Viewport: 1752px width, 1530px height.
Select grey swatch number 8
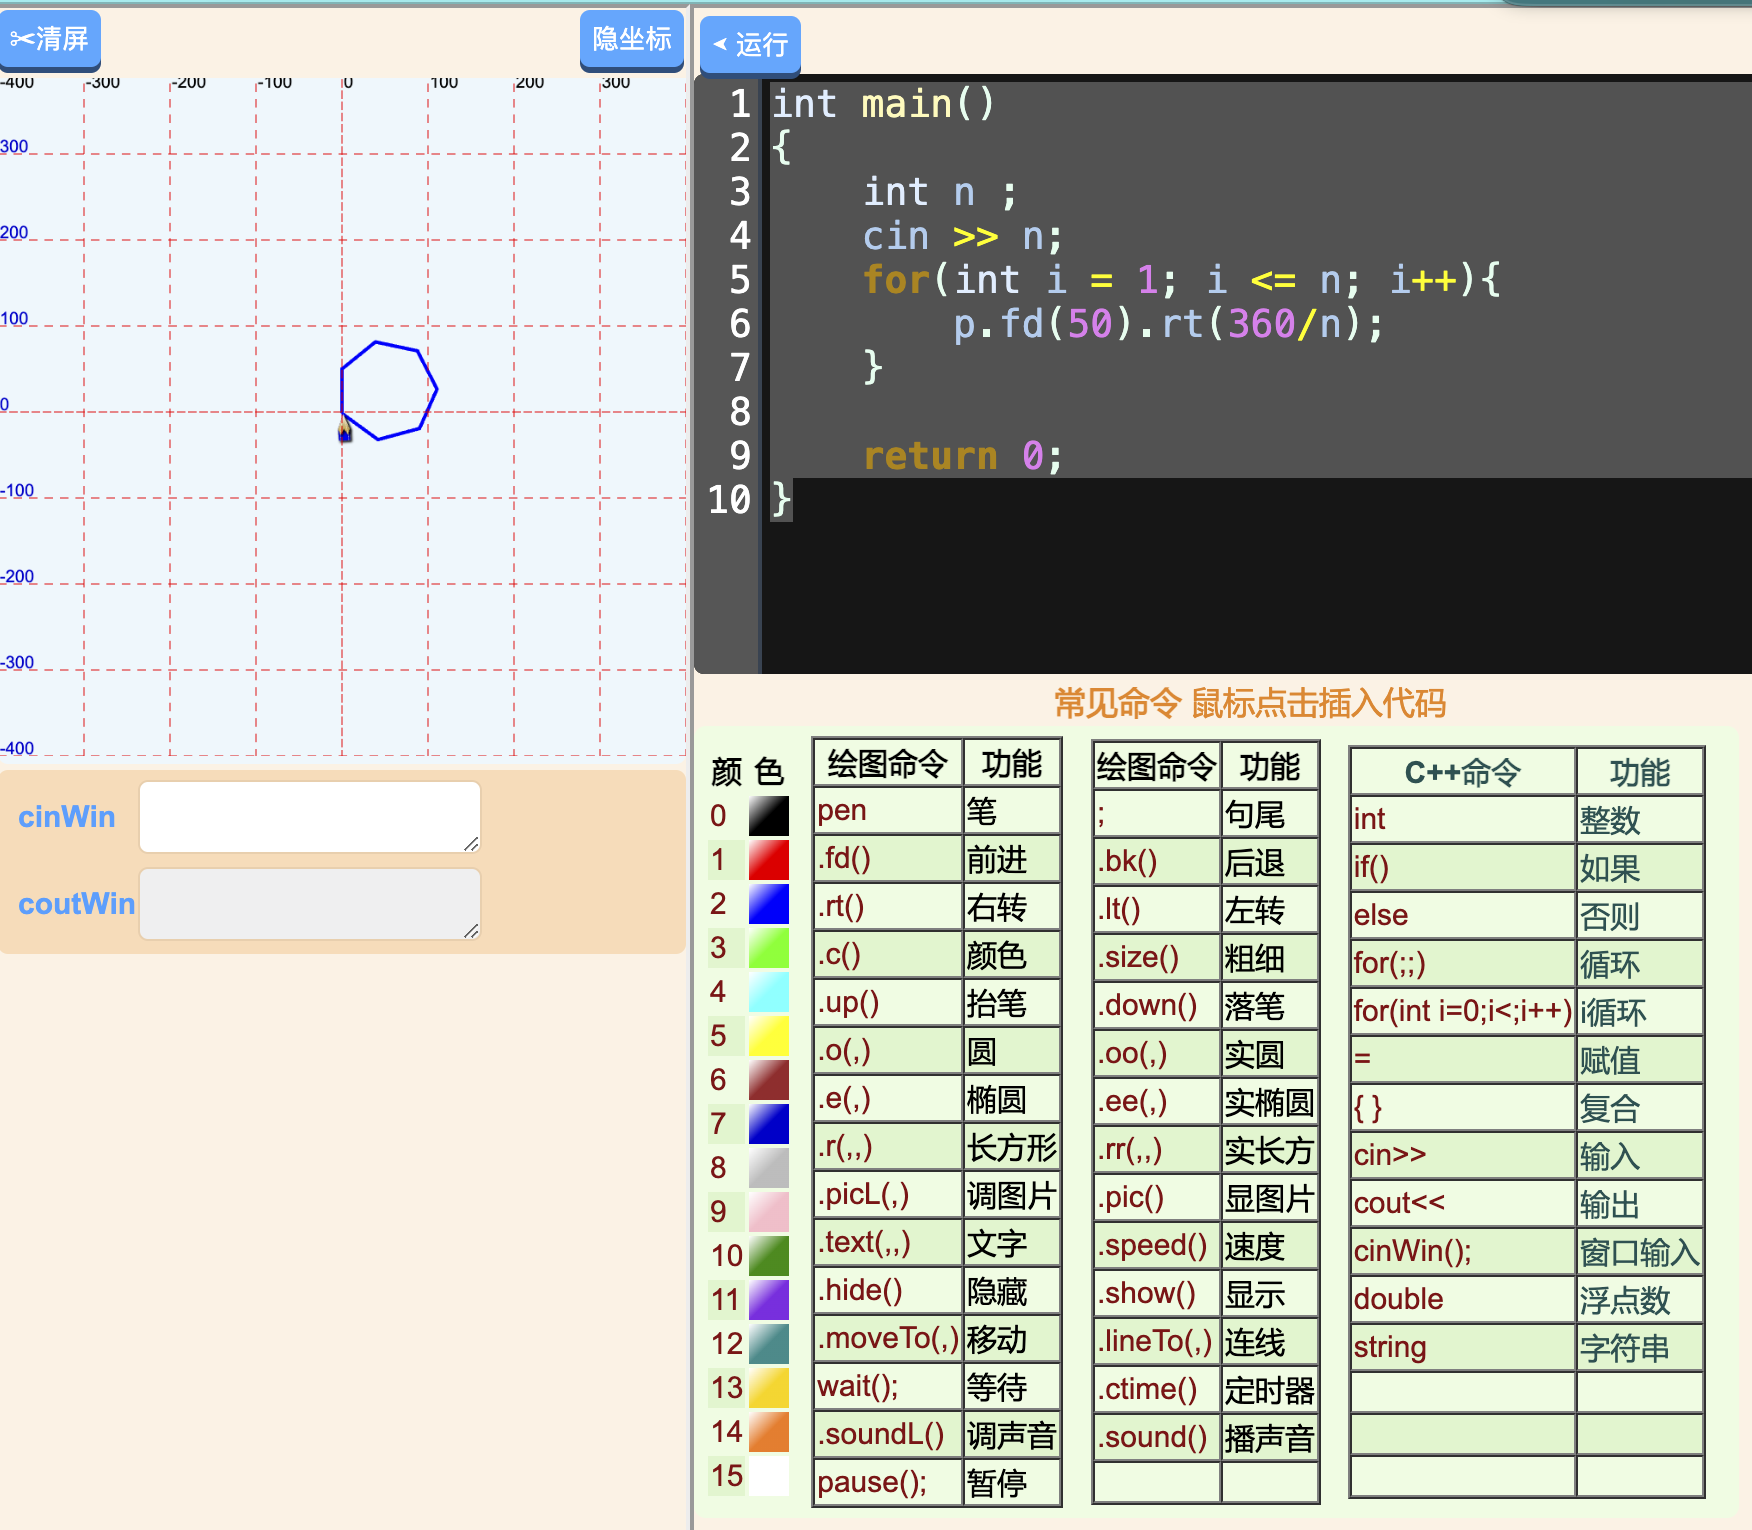(x=769, y=1168)
